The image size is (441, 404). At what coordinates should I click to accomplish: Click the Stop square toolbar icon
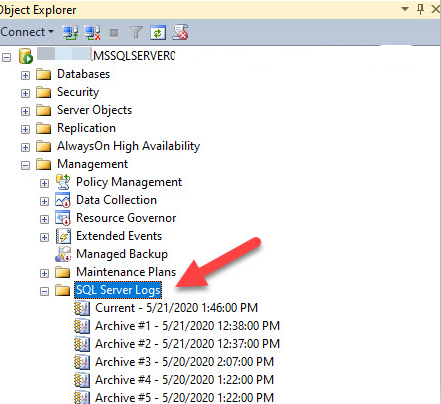(x=114, y=33)
